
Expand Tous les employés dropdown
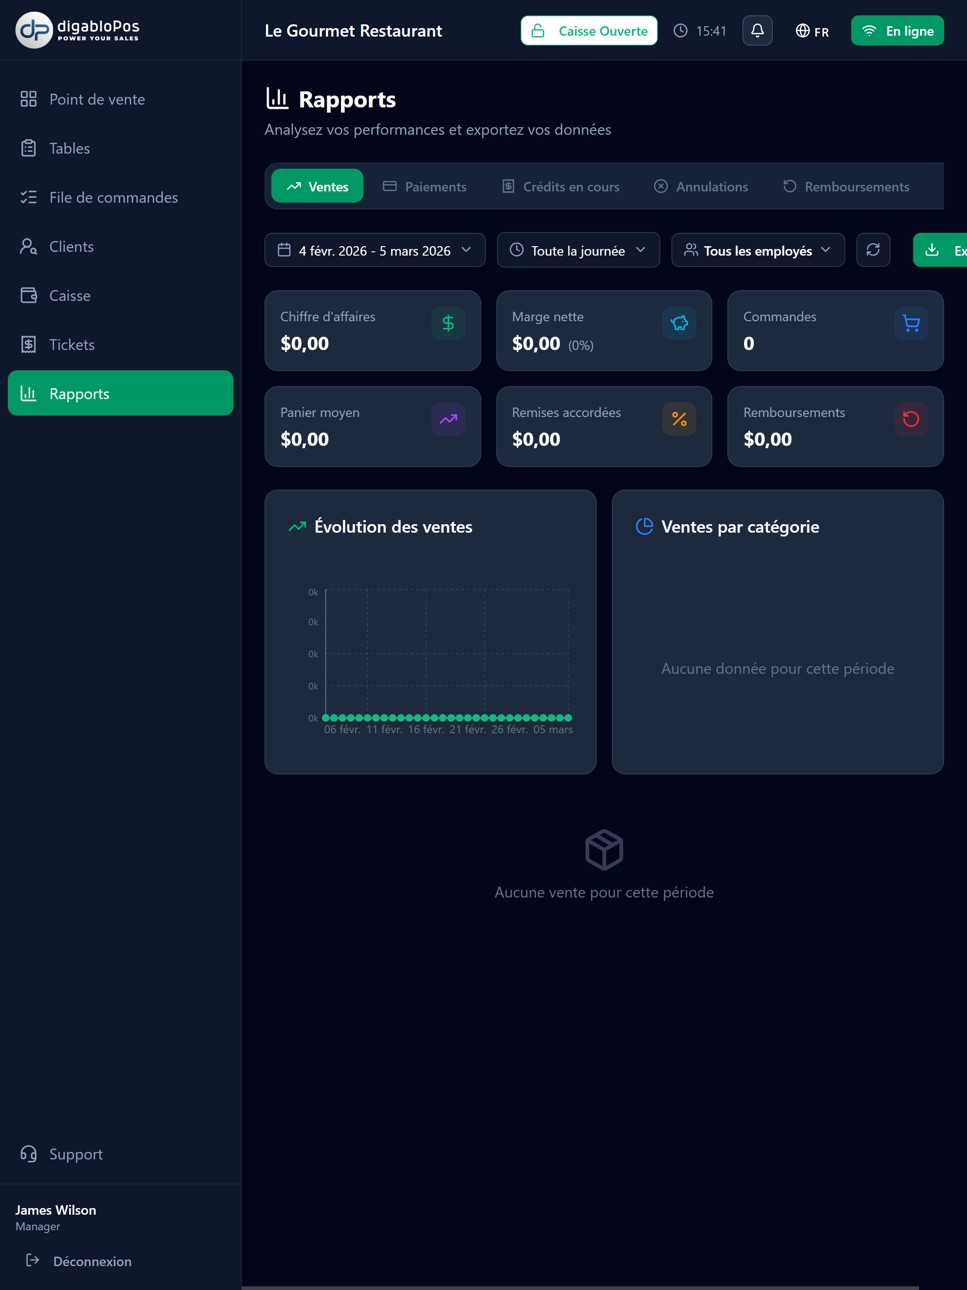pyautogui.click(x=758, y=250)
